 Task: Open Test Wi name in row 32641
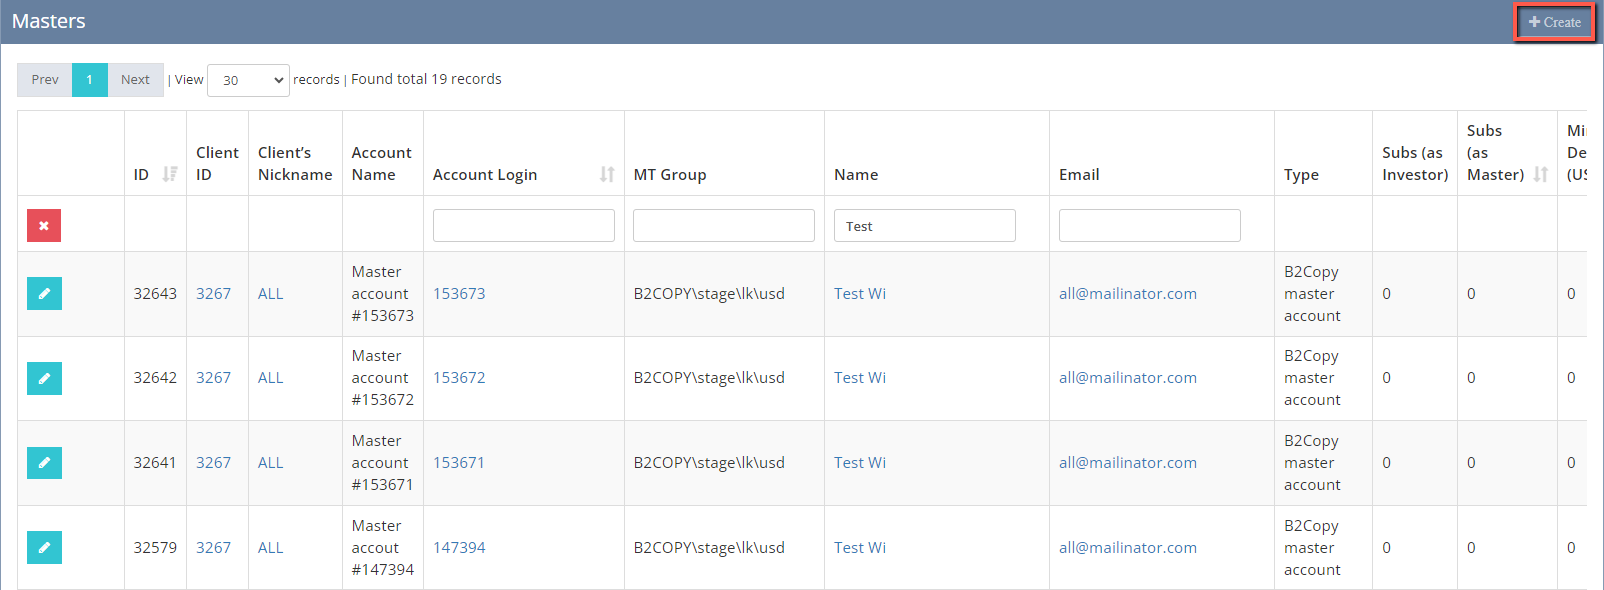tap(860, 462)
